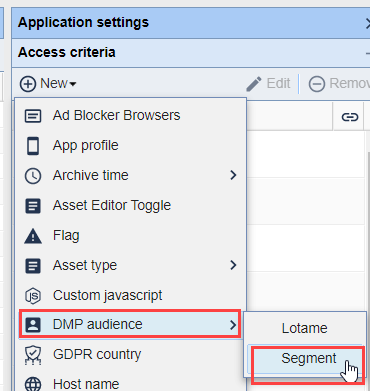This screenshot has width=370, height=391.
Task: Click the App profile phone icon
Action: (x=33, y=146)
